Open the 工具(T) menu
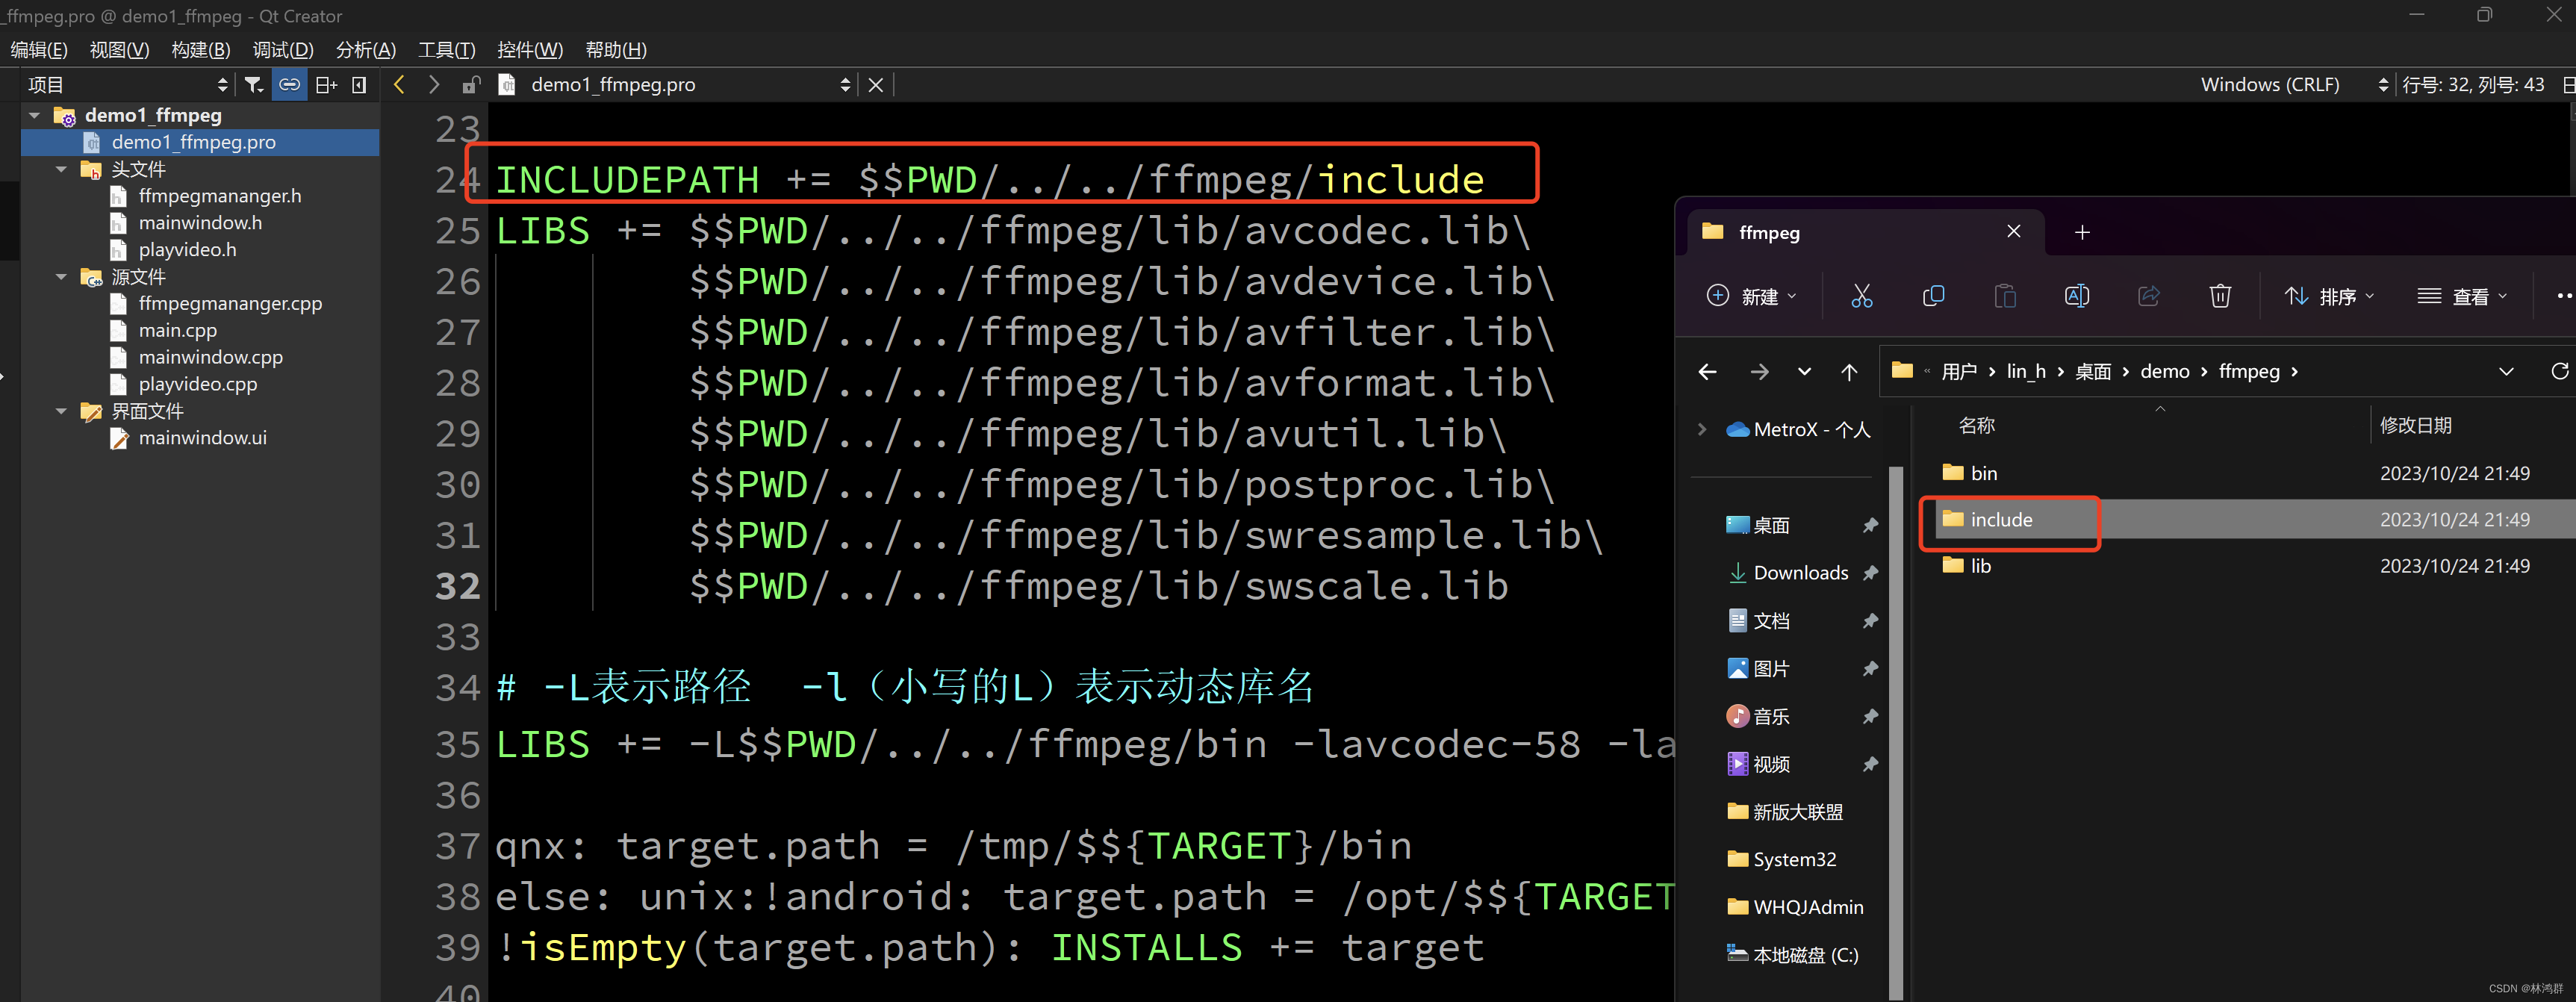2576x1002 pixels. coord(446,50)
